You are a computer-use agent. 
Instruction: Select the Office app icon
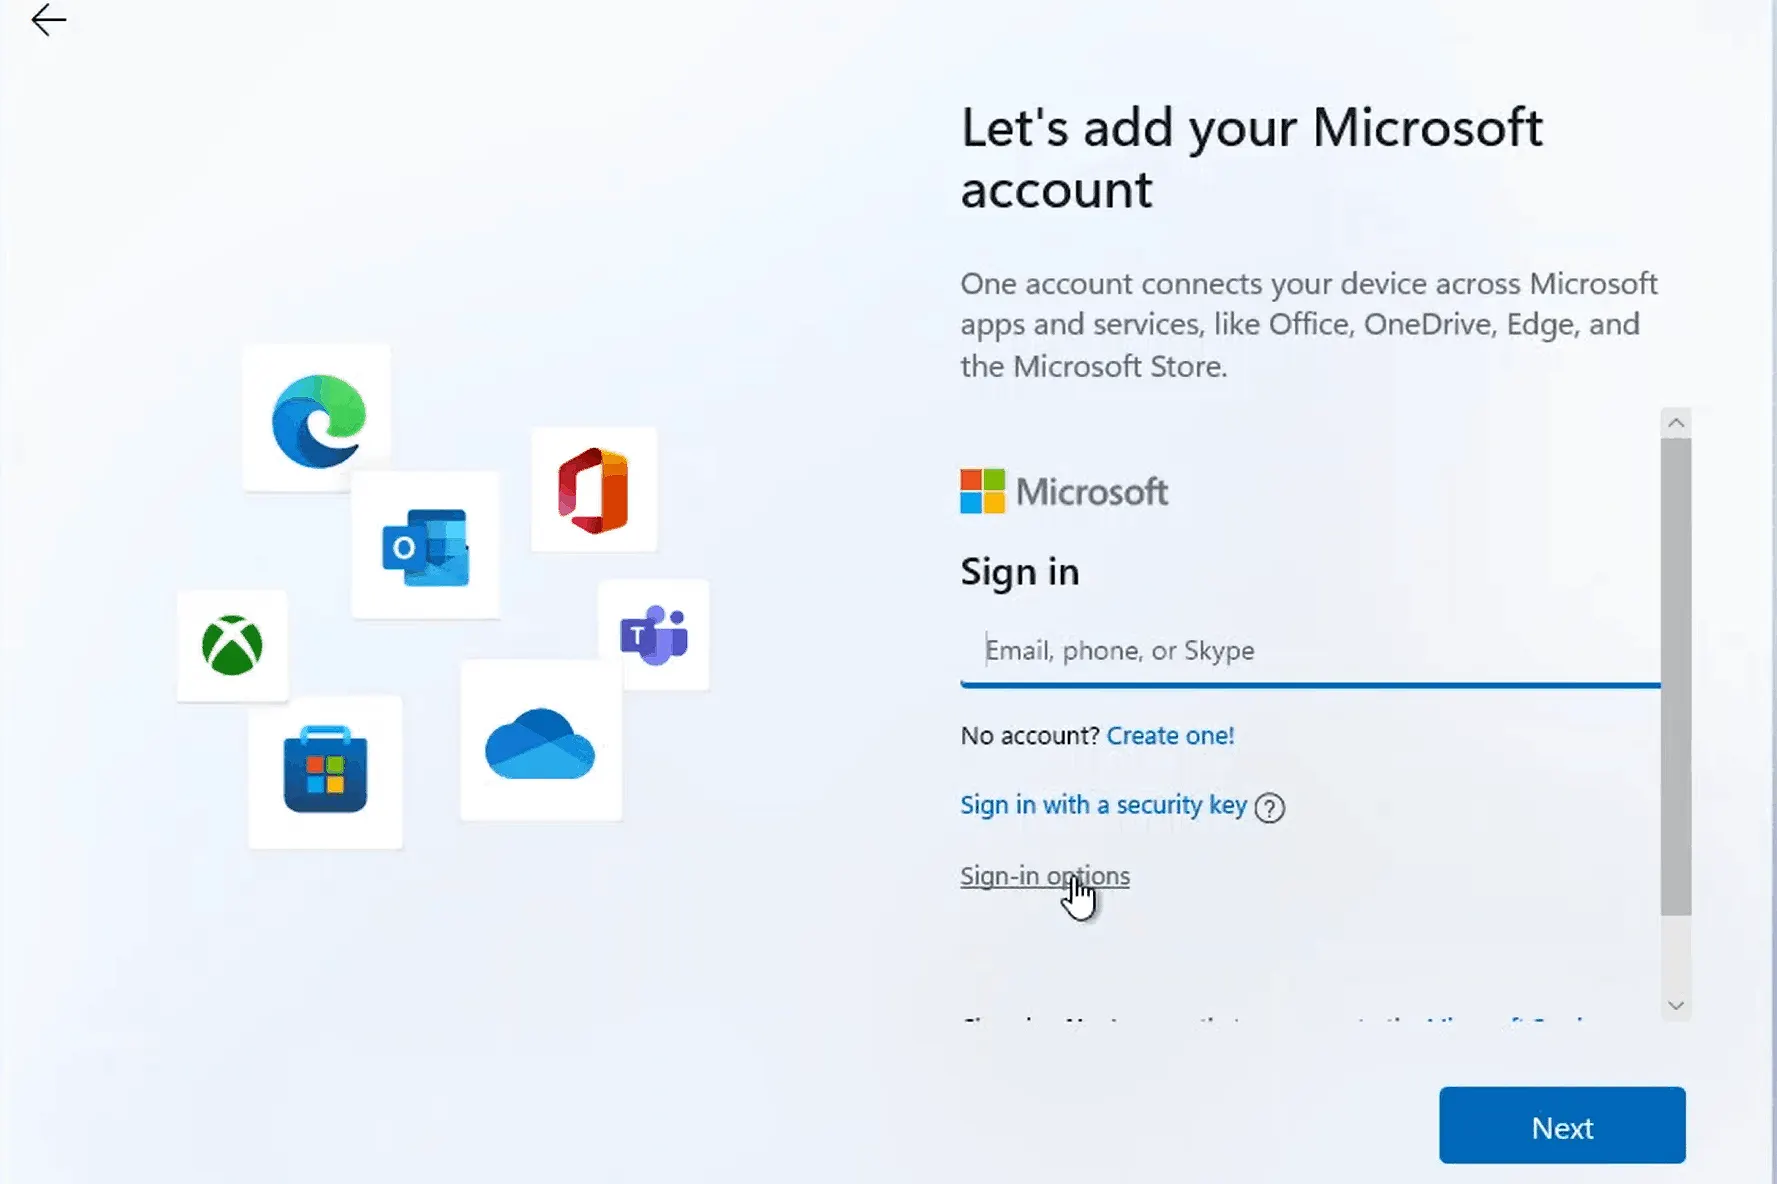click(594, 489)
